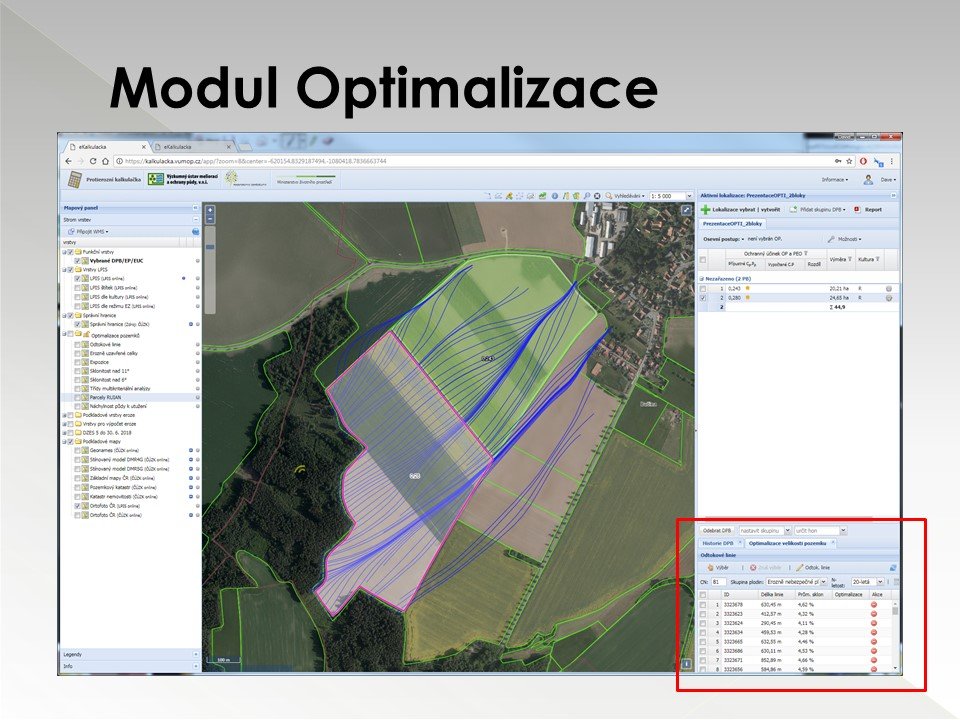Uncheck the Správní hranice layer checkbox
The image size is (960, 720).
pos(78,324)
